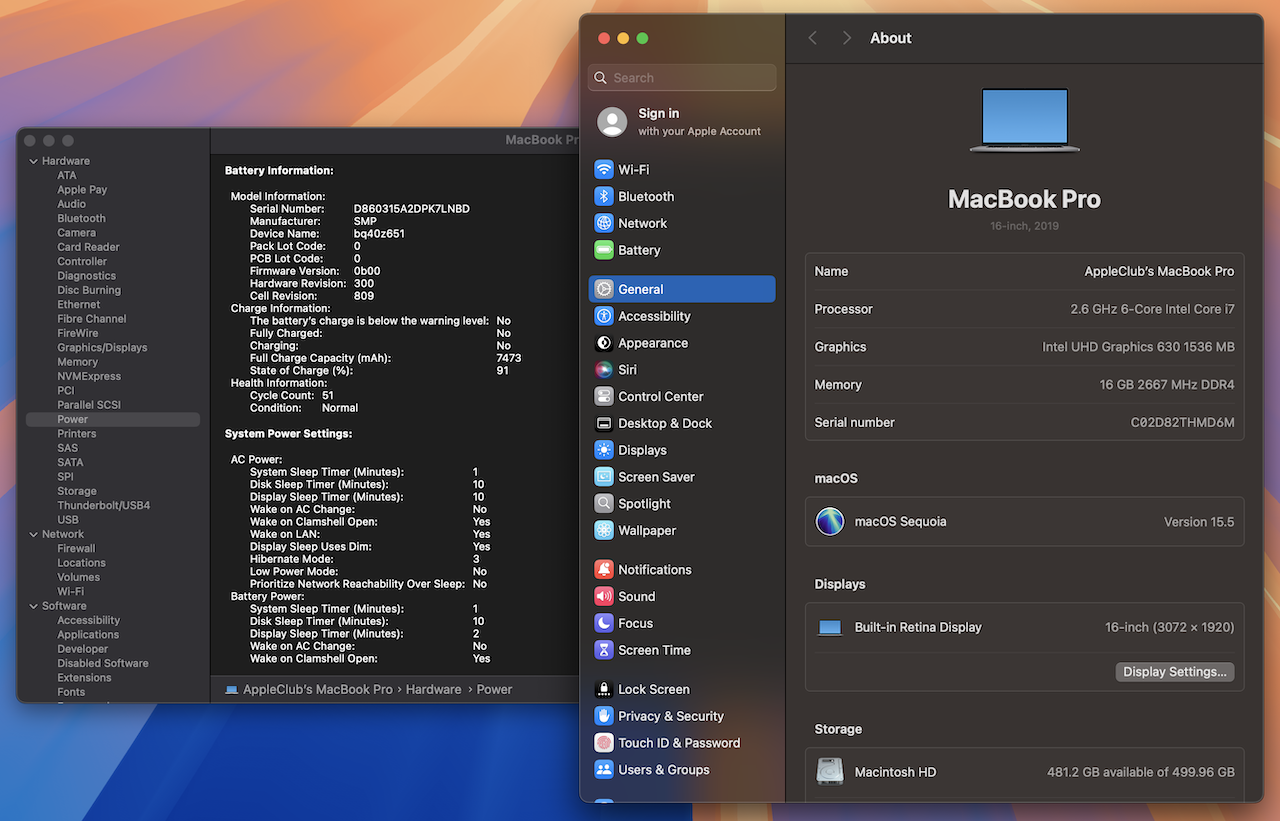Viewport: 1280px width, 821px height.
Task: Select Memory in the Hardware list
Action: [77, 362]
